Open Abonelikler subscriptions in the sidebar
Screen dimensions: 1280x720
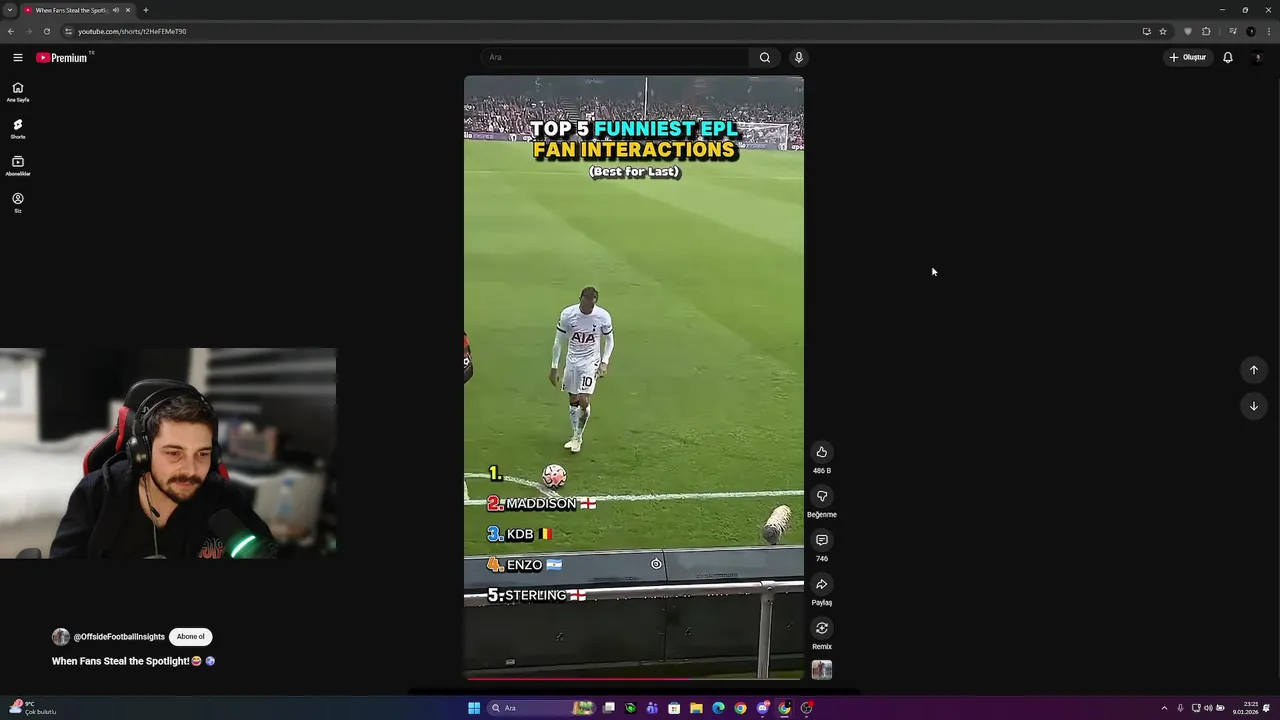18,166
